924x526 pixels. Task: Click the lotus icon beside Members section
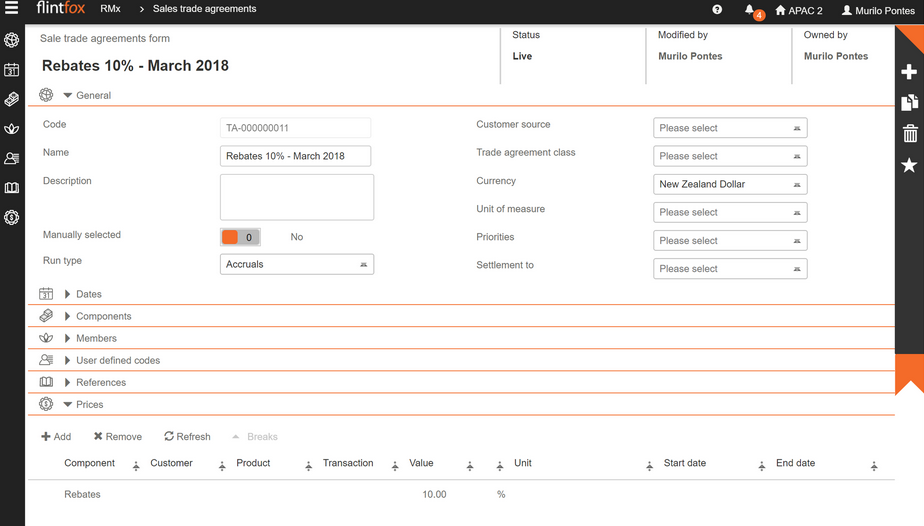tap(46, 338)
